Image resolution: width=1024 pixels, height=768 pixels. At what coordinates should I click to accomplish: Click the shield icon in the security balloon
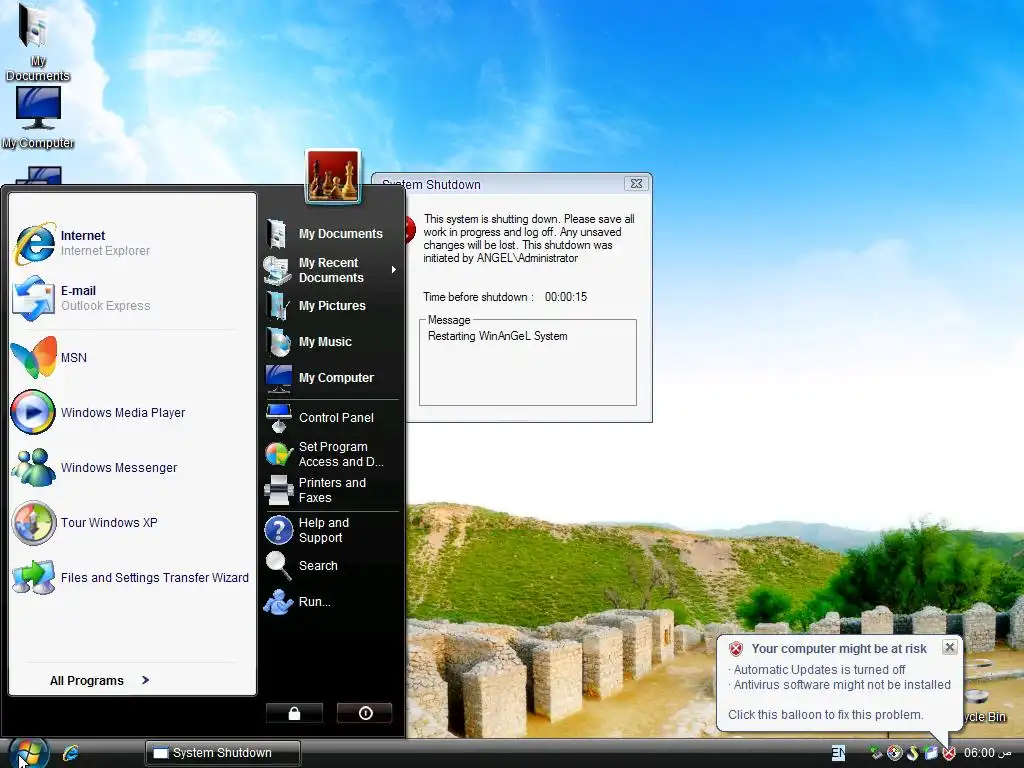[x=736, y=648]
